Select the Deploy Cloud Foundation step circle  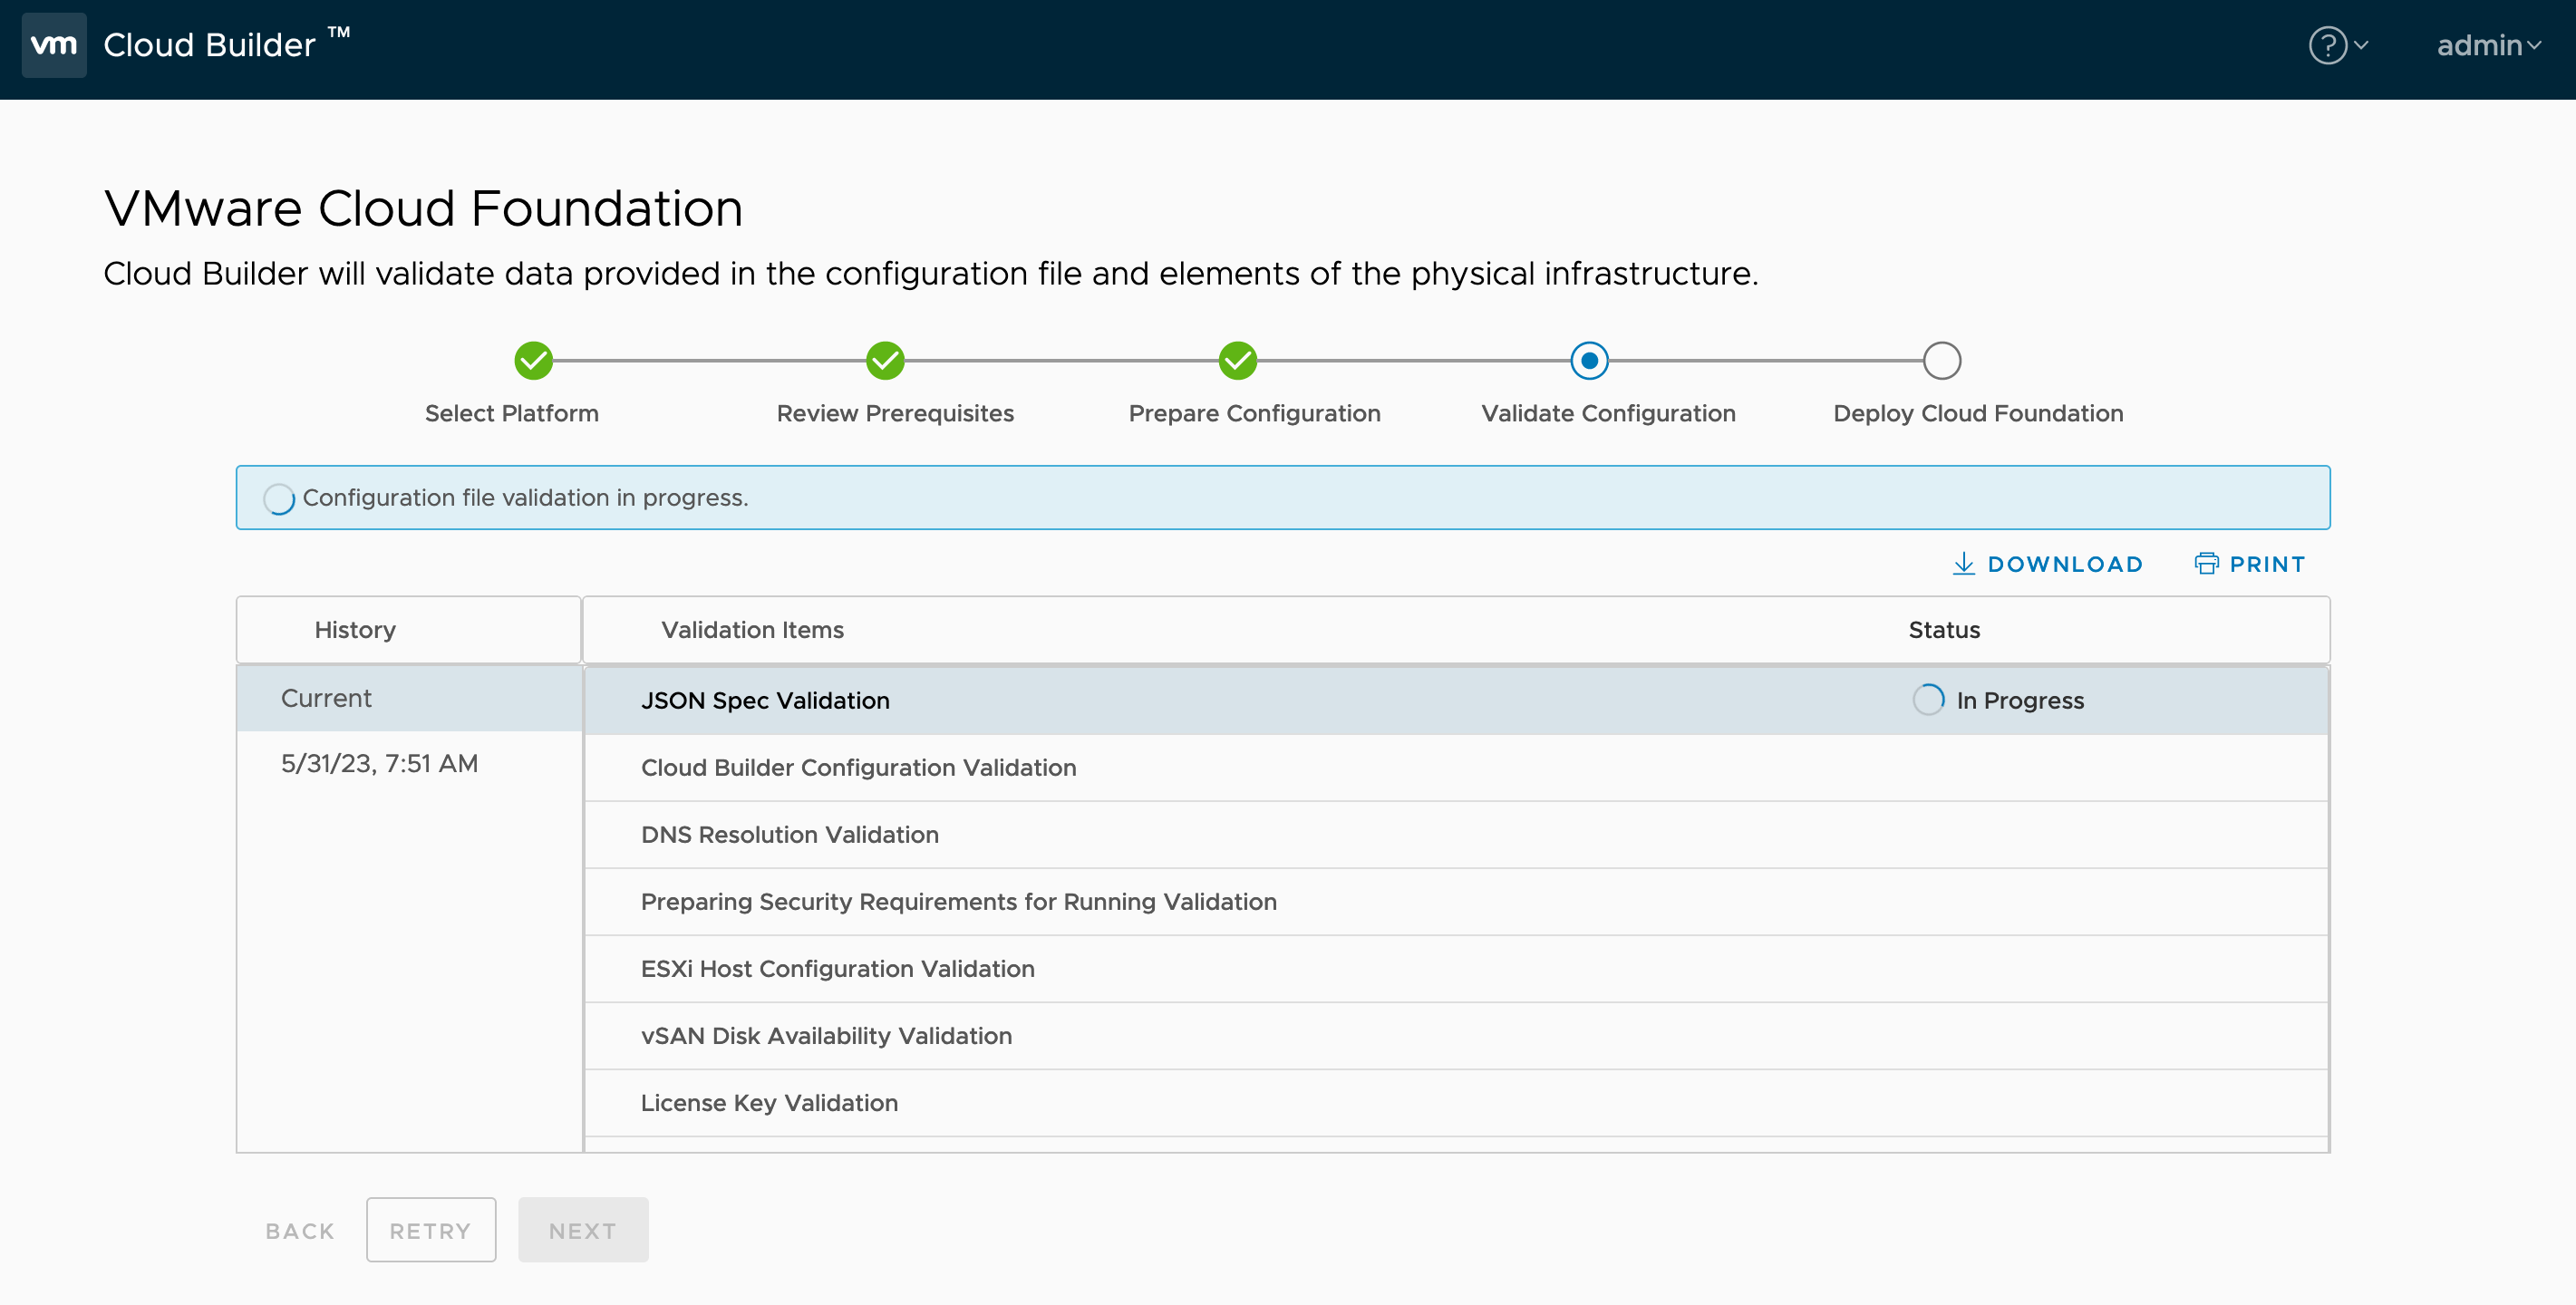[1941, 361]
